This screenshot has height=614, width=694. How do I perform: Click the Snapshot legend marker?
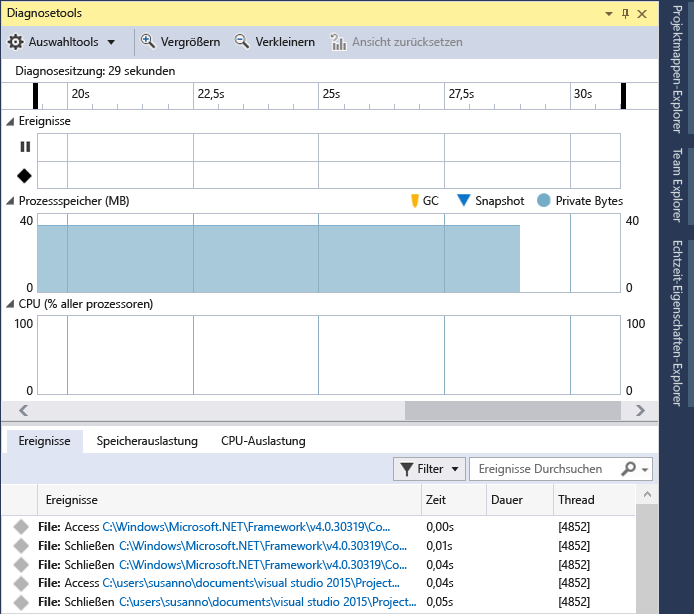click(x=463, y=200)
